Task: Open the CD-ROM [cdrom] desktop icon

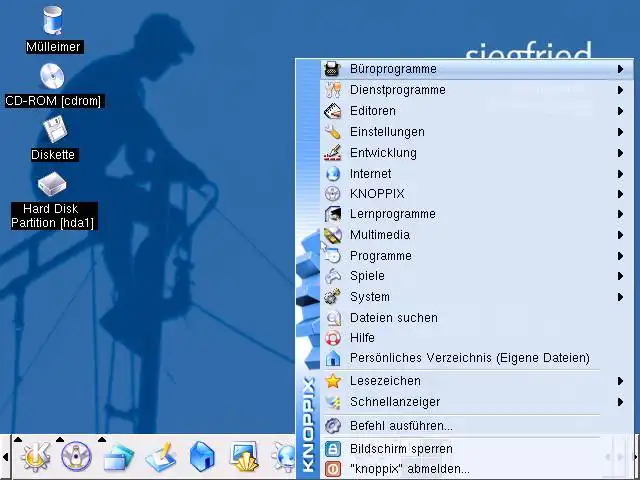Action: coord(52,76)
